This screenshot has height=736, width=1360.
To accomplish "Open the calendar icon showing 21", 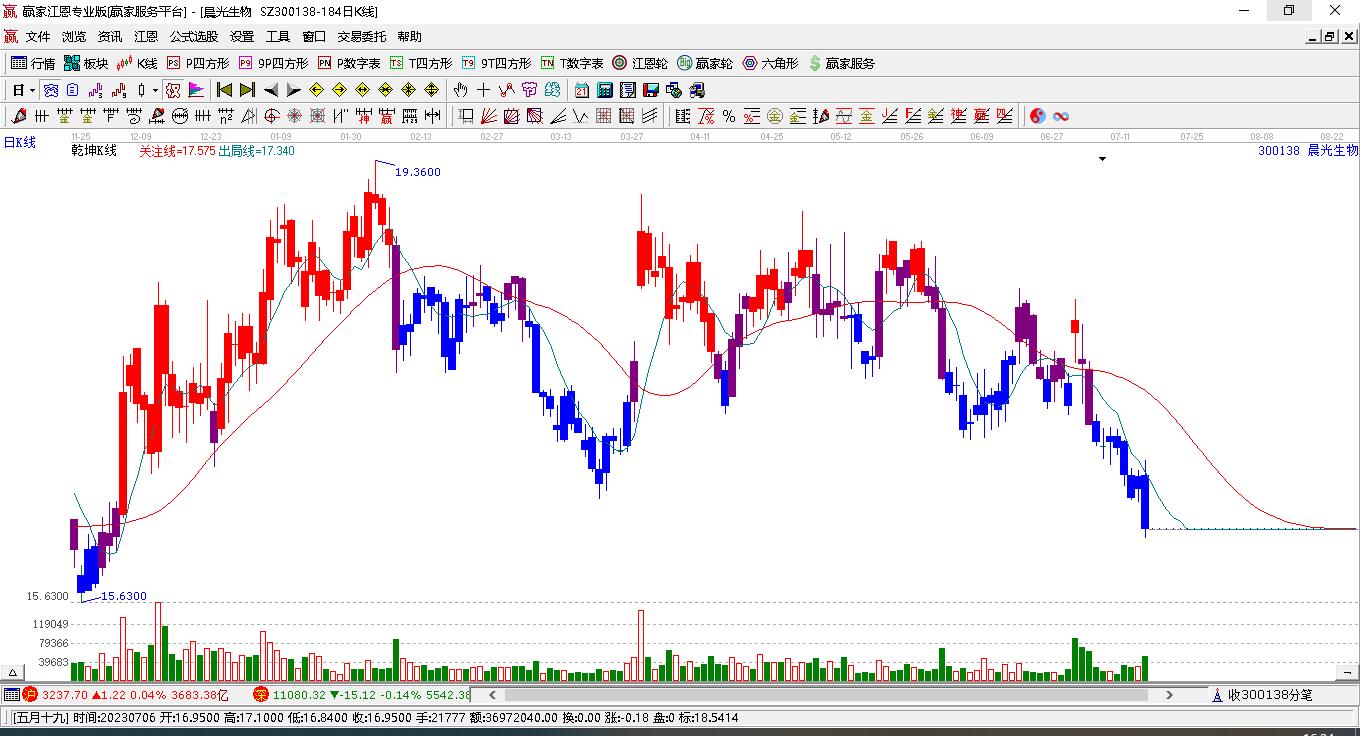I will pos(582,90).
